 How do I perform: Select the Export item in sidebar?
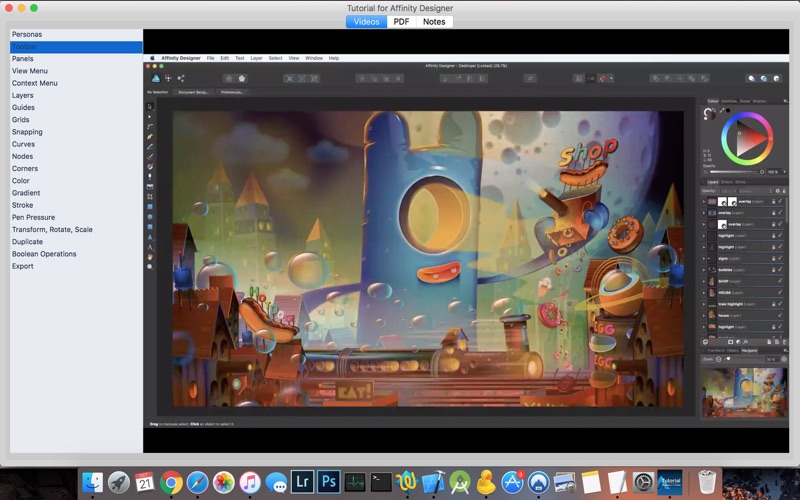tap(22, 266)
